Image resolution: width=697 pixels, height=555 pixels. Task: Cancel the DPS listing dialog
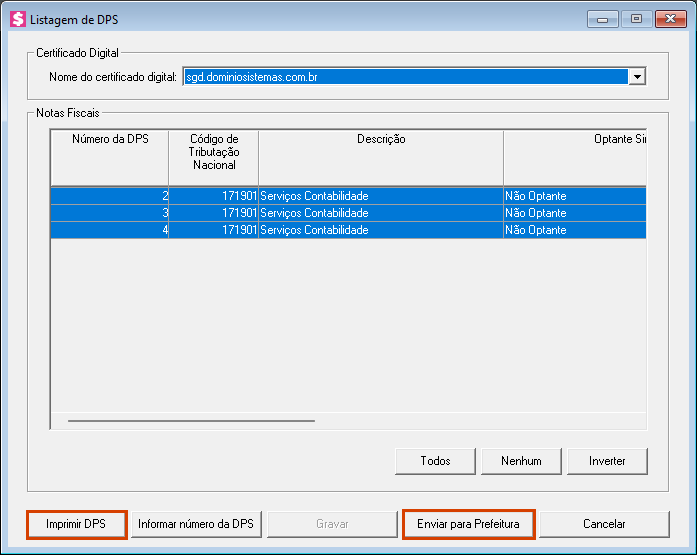(x=603, y=524)
